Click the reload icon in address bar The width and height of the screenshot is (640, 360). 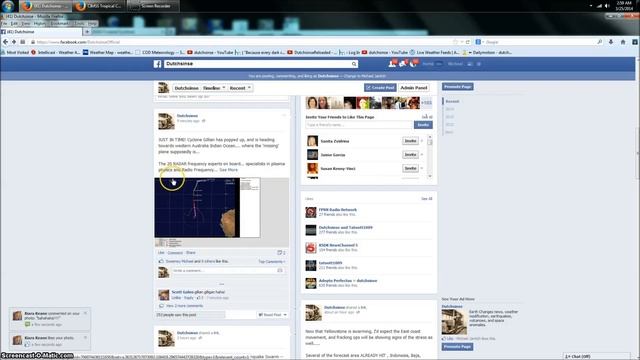[x=468, y=42]
